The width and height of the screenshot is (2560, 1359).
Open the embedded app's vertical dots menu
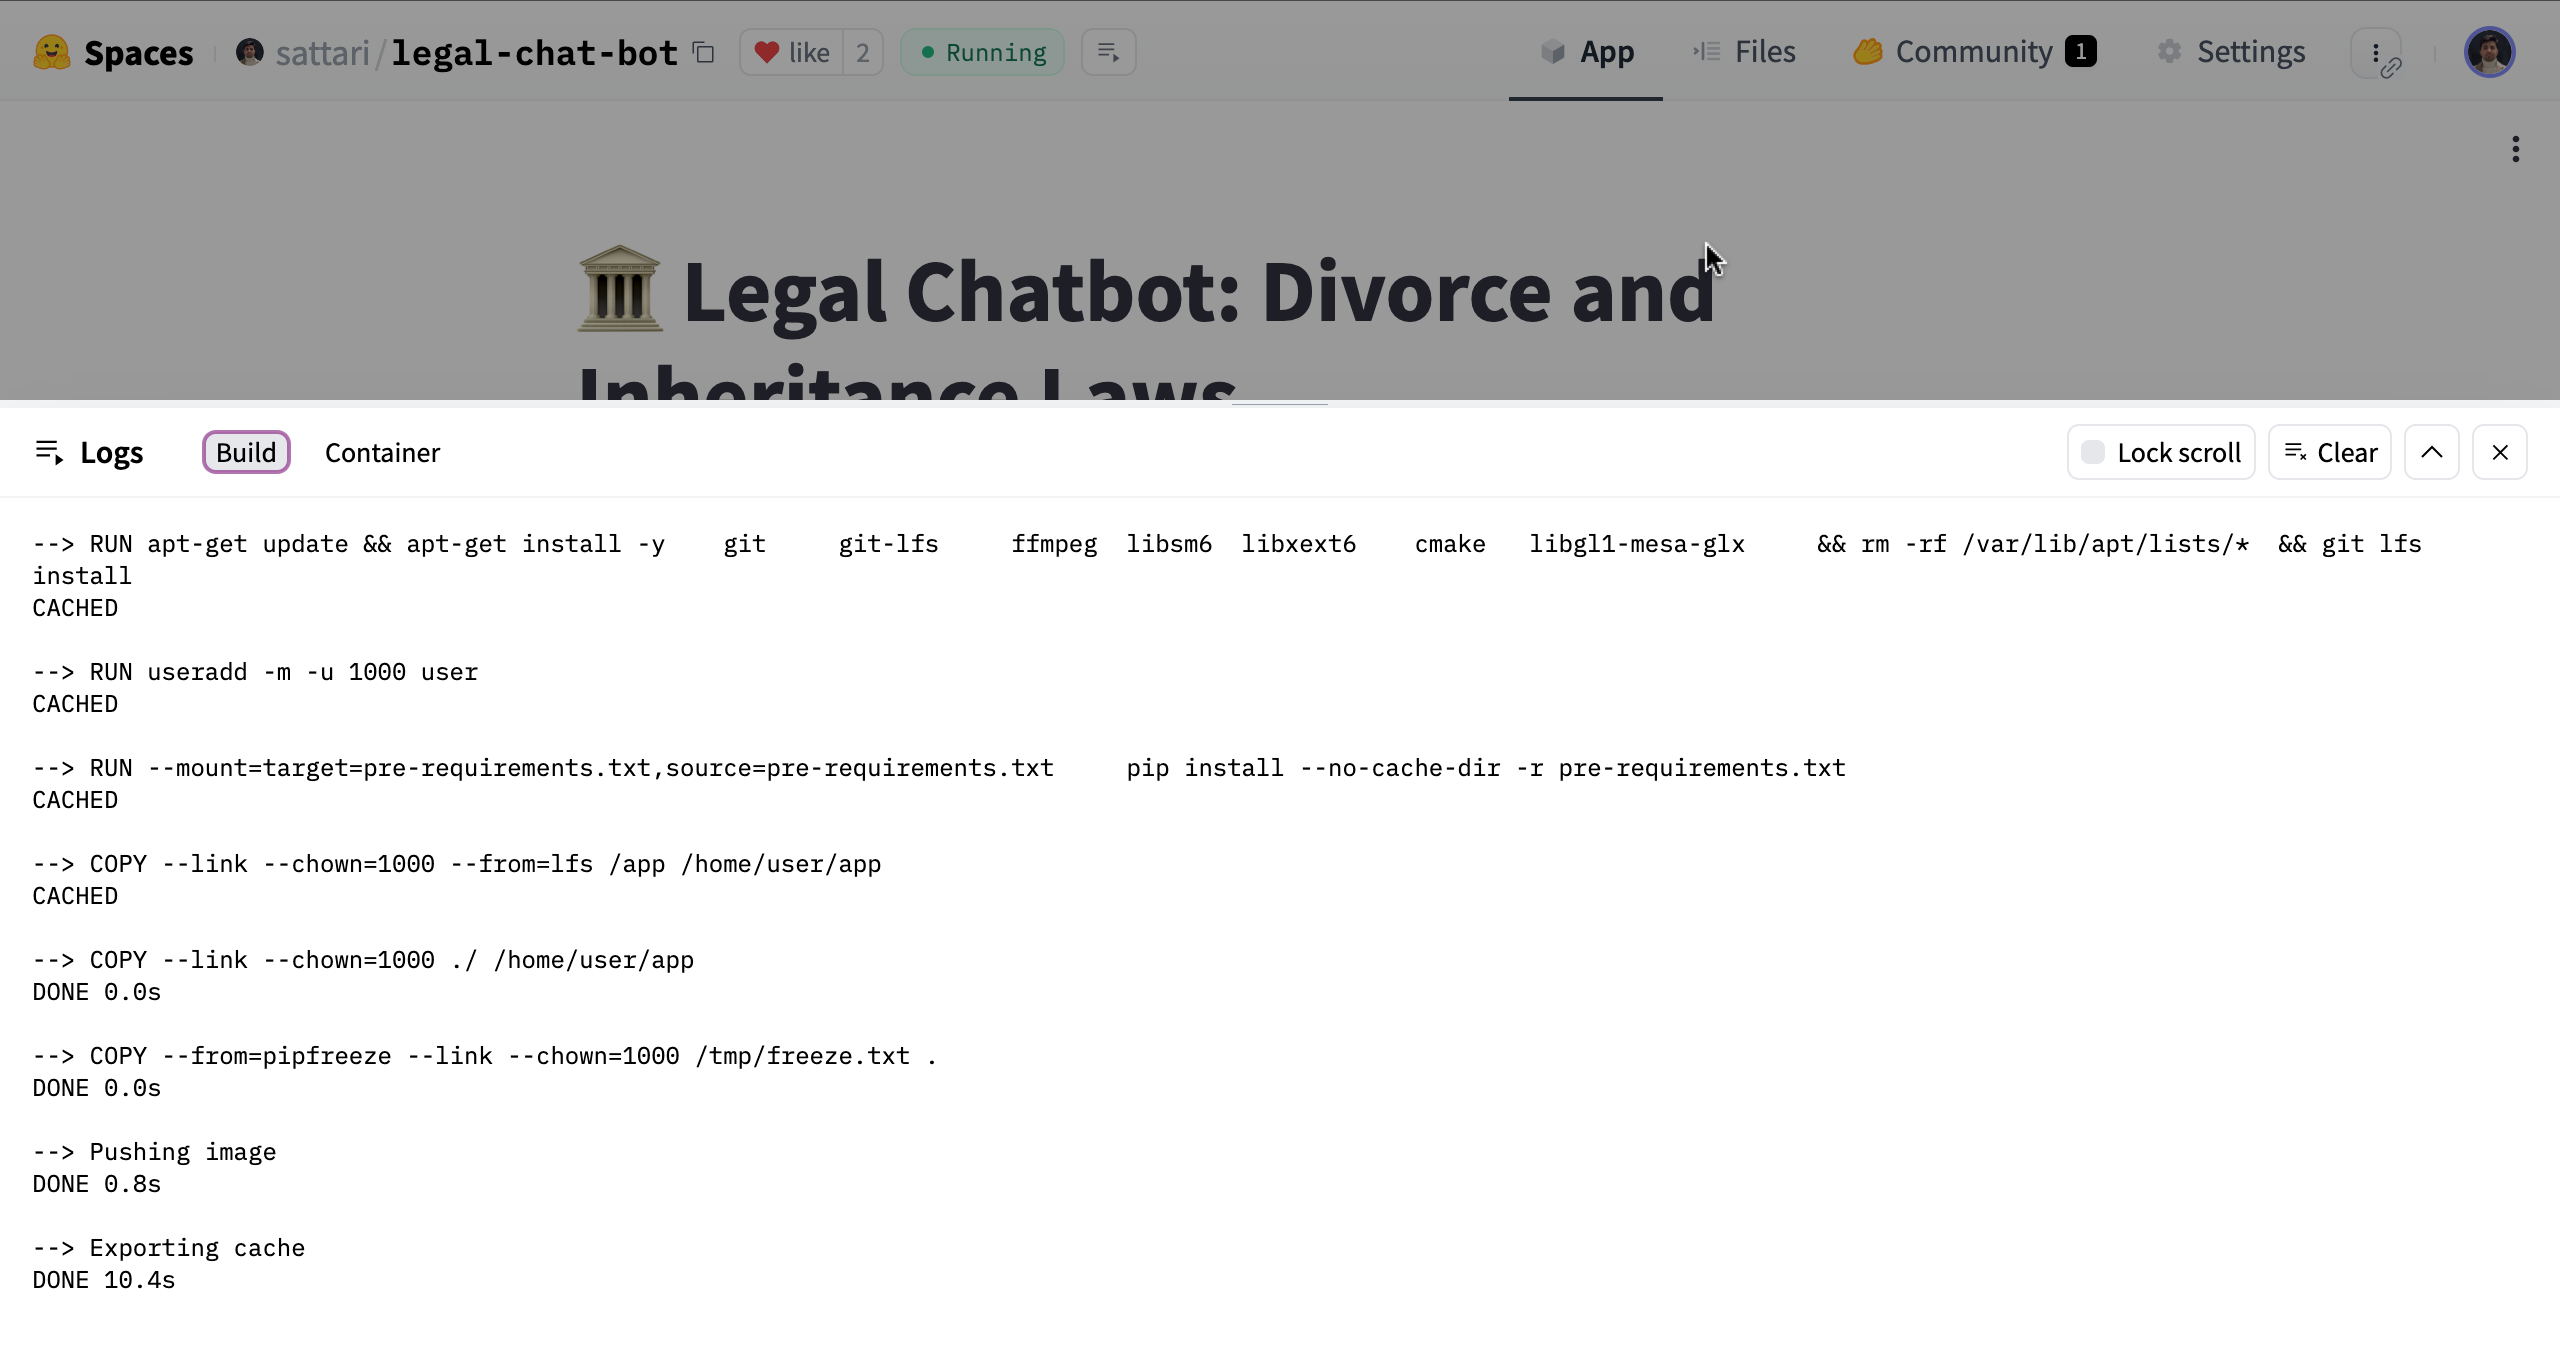coord(2515,150)
